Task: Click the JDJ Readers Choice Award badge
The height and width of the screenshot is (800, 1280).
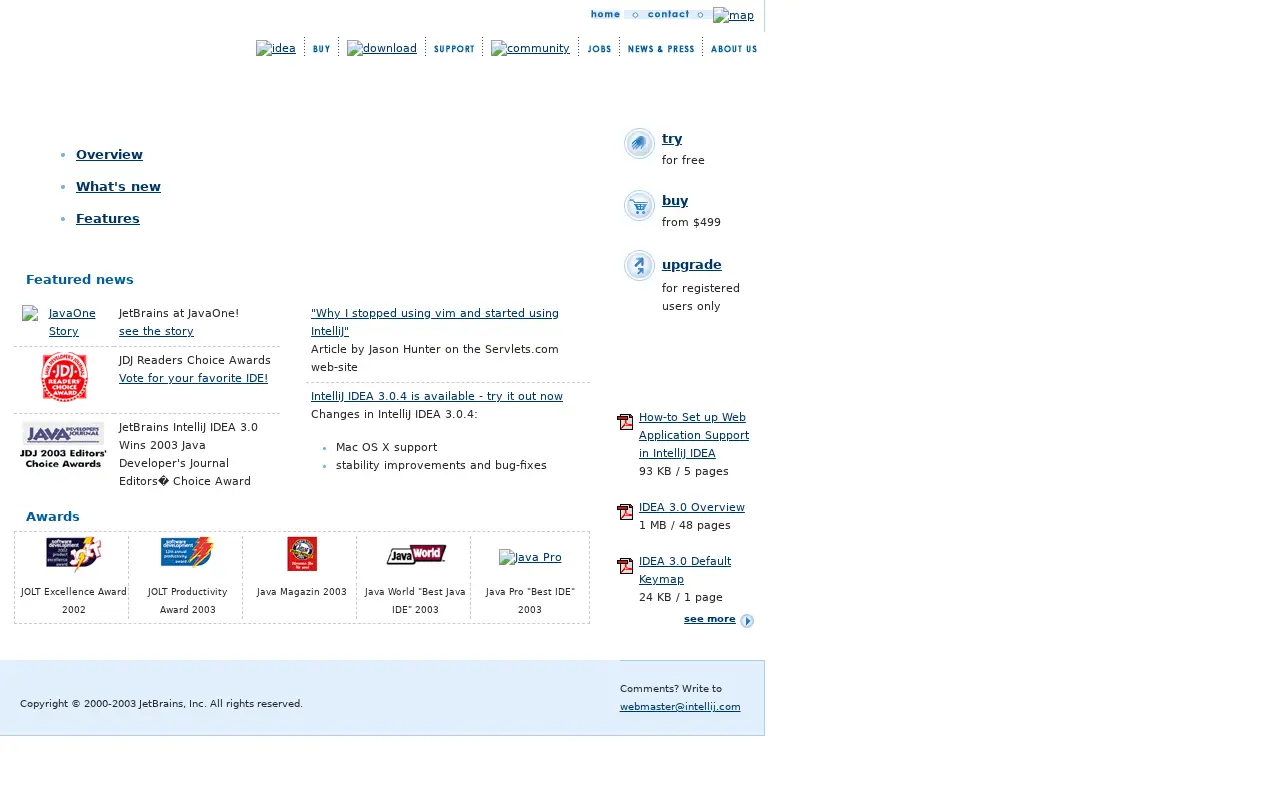Action: [x=64, y=378]
